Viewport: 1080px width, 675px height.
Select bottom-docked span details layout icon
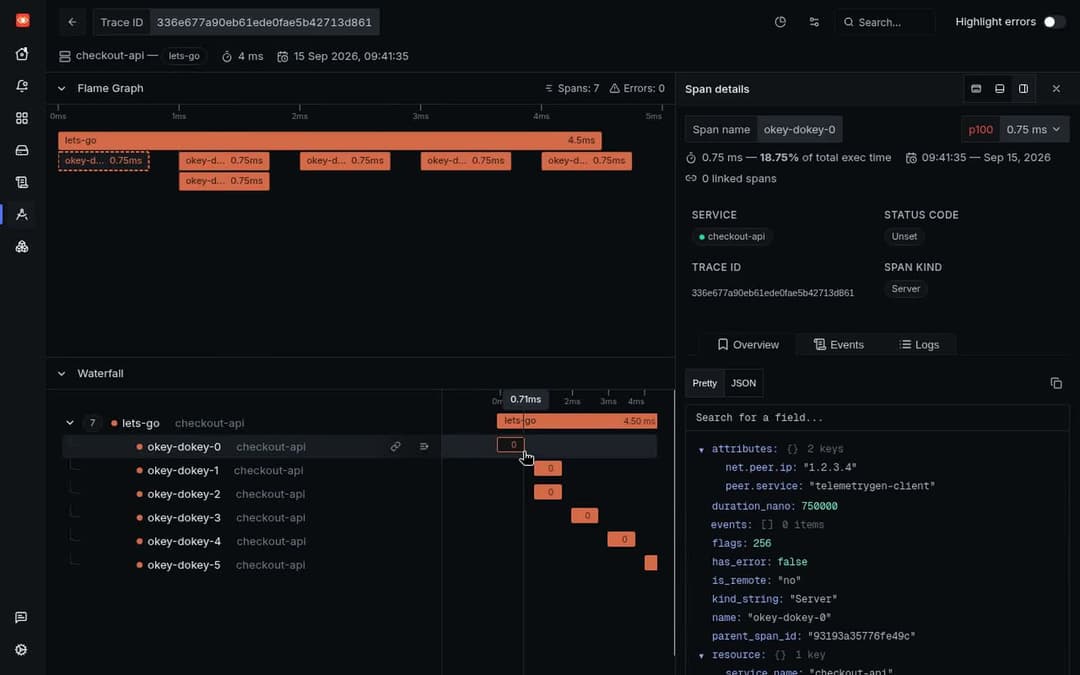click(999, 89)
